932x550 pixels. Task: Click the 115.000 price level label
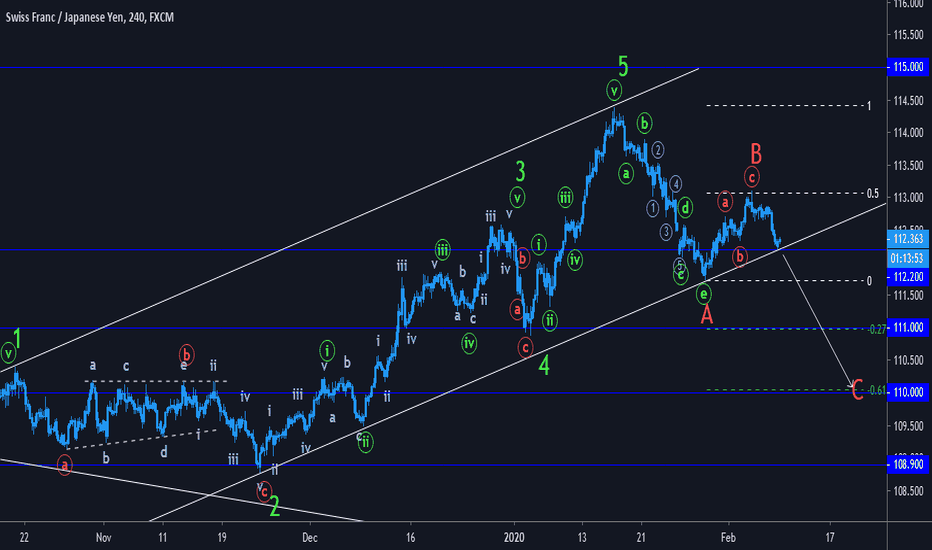tap(908, 67)
